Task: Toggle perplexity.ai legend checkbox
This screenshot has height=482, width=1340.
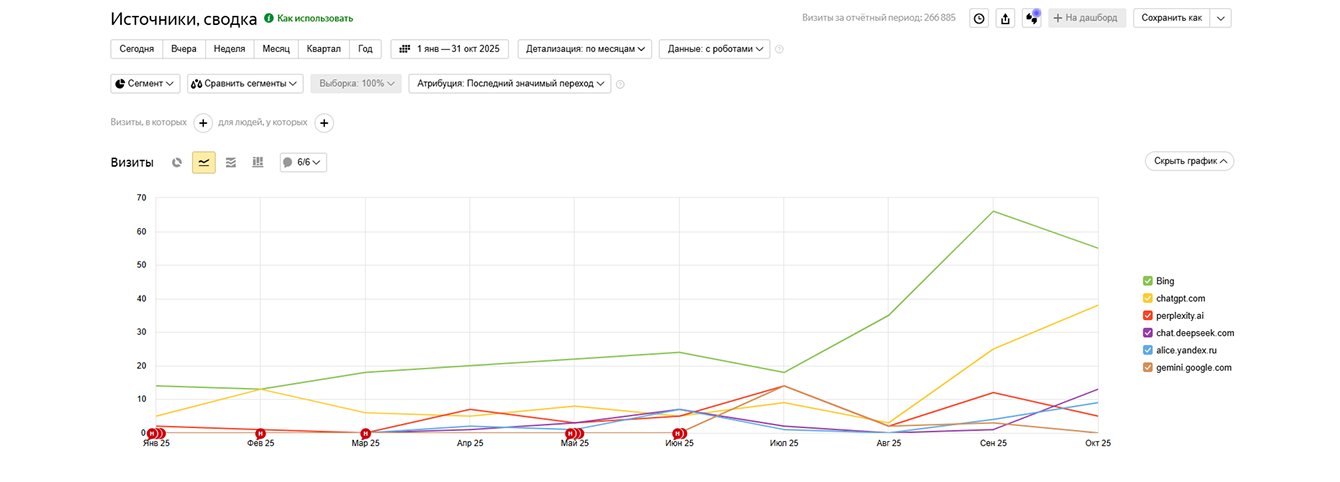Action: pos(1148,315)
